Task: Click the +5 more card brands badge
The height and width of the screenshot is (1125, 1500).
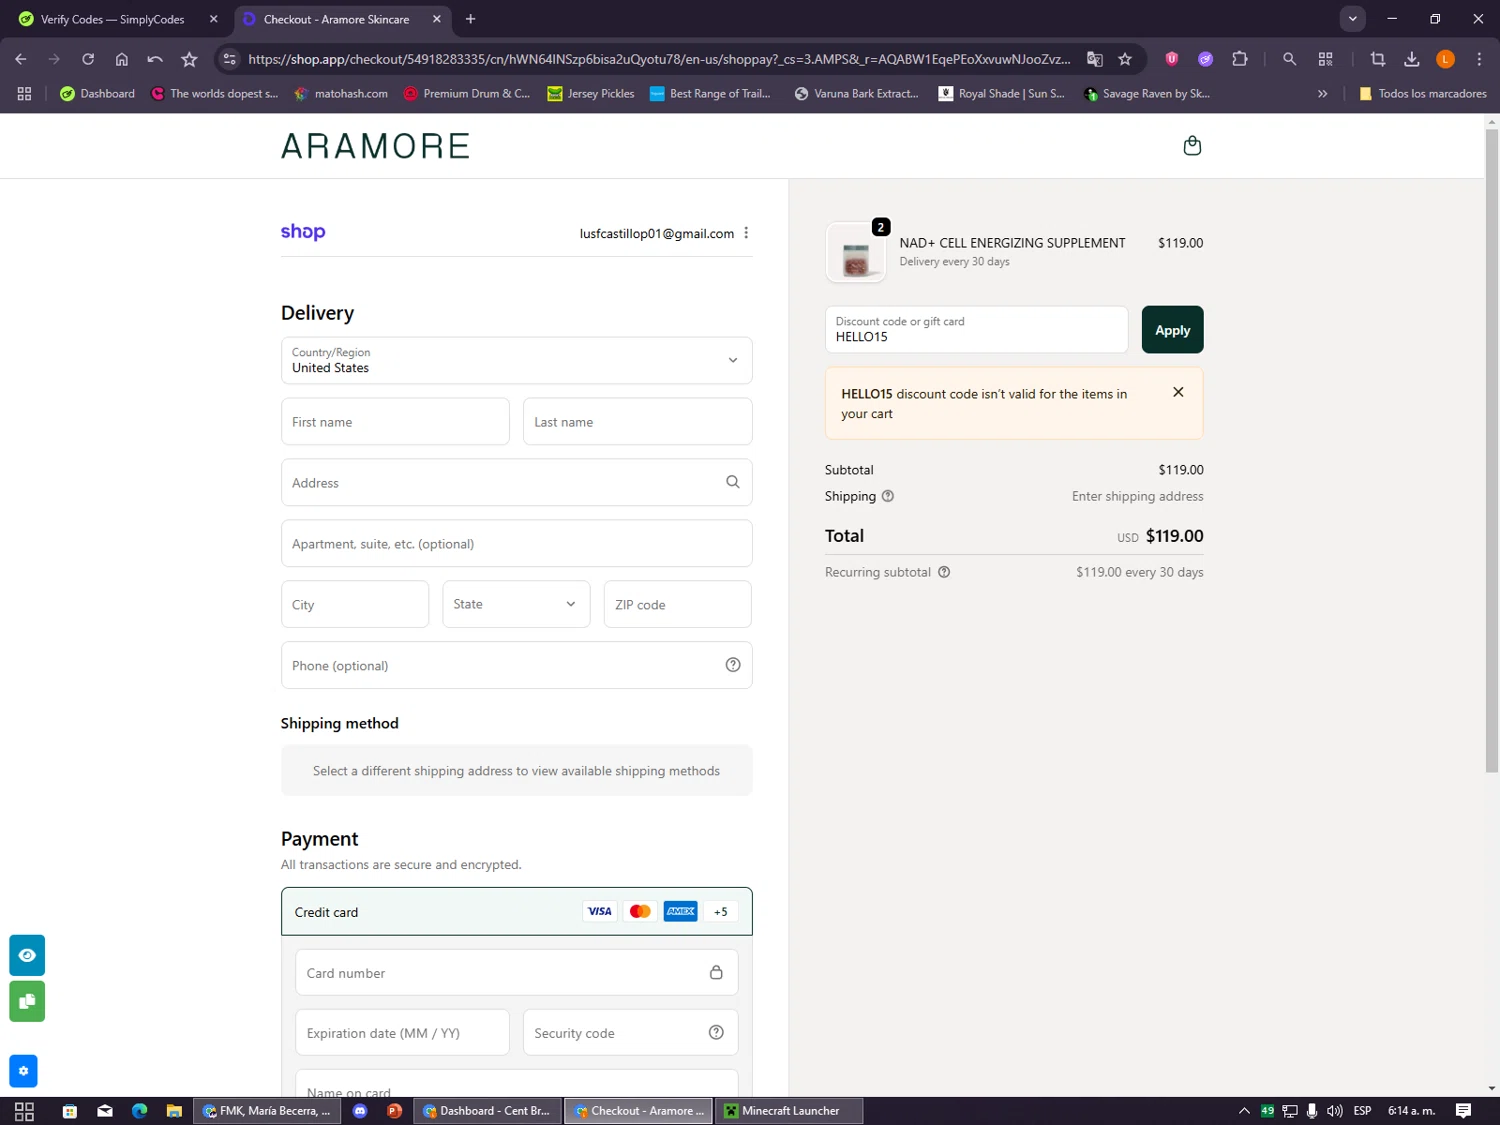Action: click(721, 911)
